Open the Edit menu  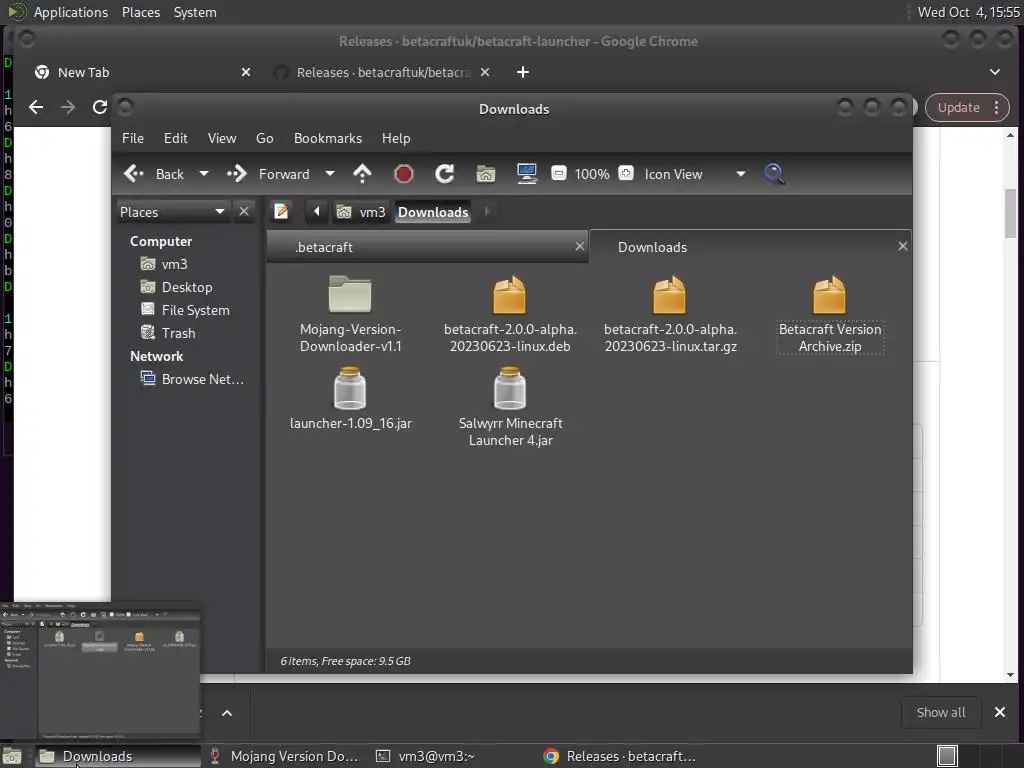176,138
